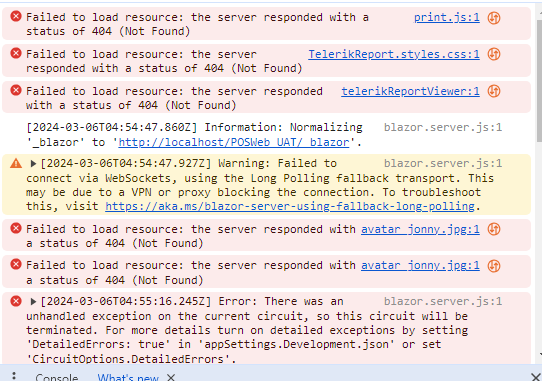This screenshot has width=542, height=381.
Task: Switch to the What's new tab
Action: click(128, 377)
